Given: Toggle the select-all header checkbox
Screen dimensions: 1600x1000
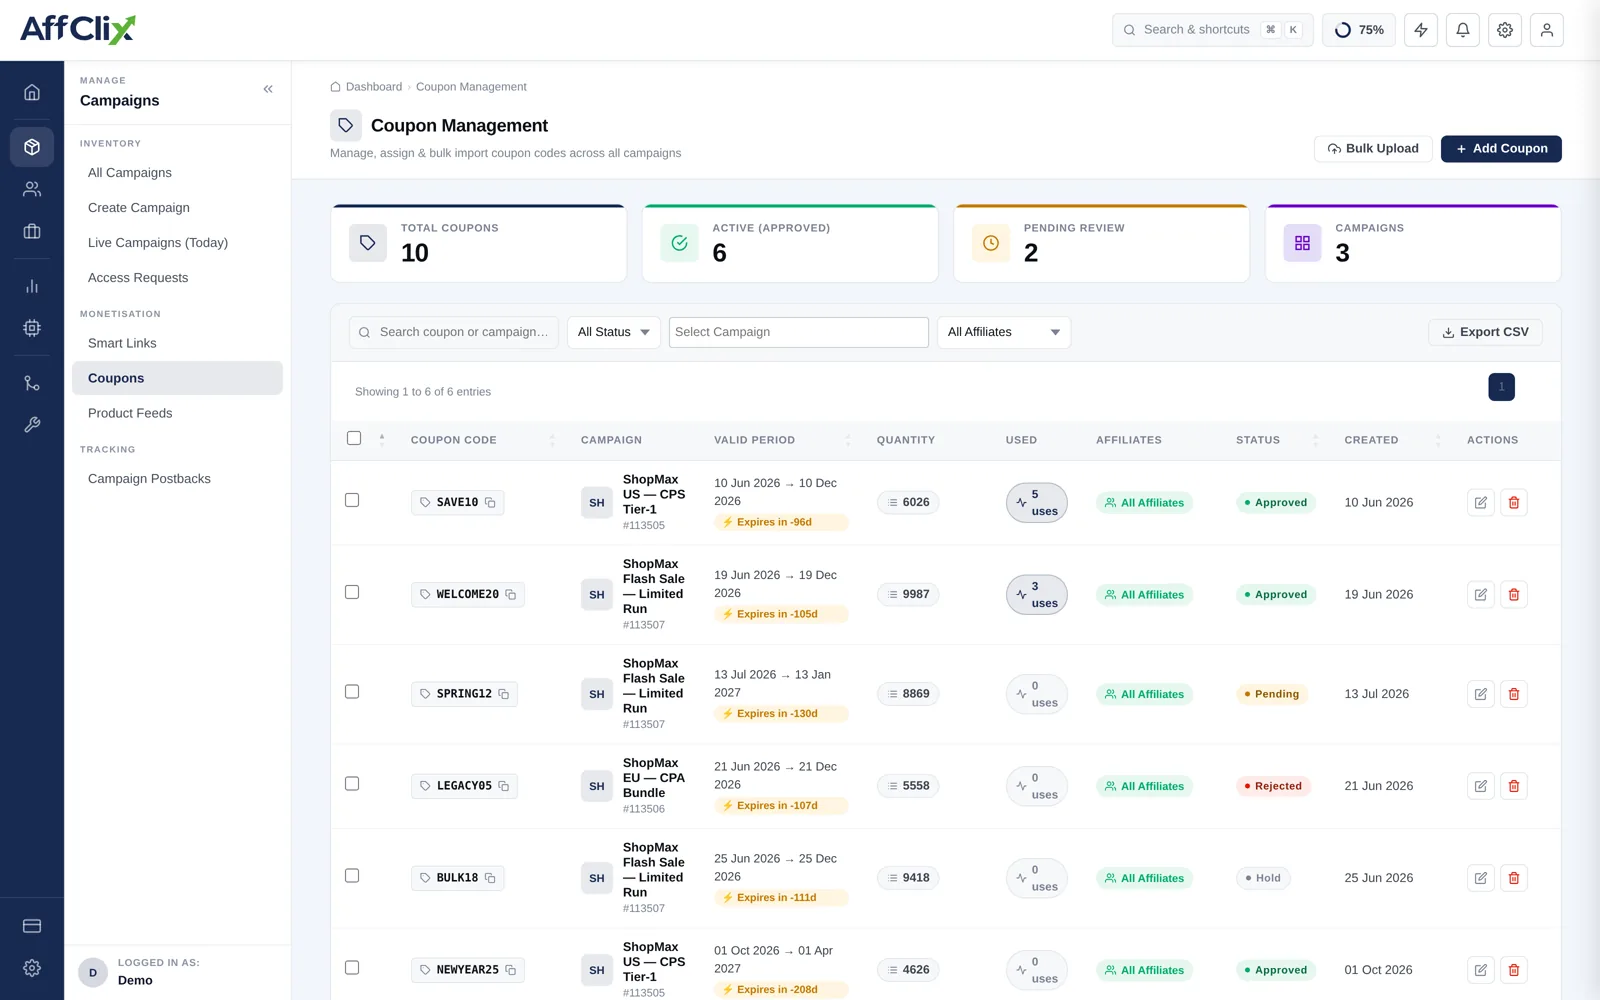Looking at the screenshot, I should 354,438.
